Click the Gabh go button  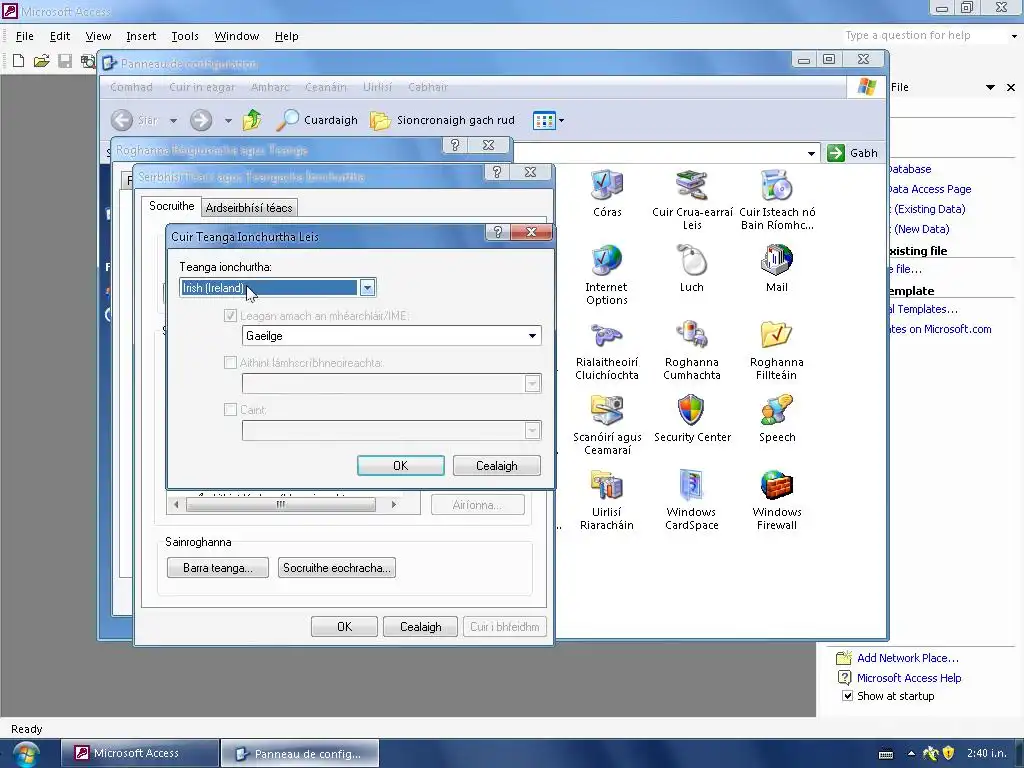853,153
